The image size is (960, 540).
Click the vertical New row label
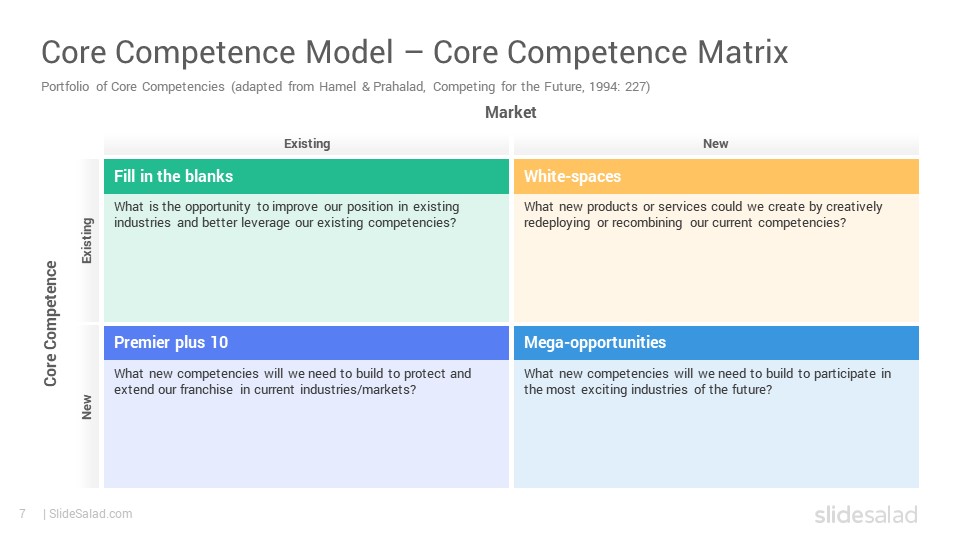pos(87,407)
